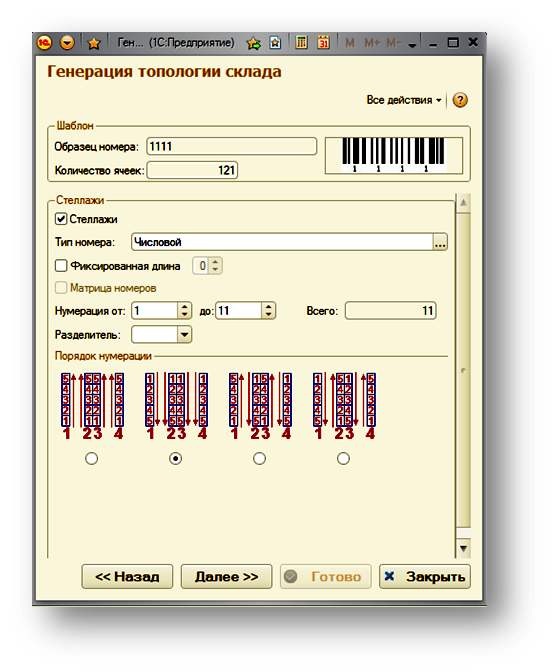This screenshot has height=672, width=552.
Task: Click the barcode preview image
Action: tap(394, 155)
